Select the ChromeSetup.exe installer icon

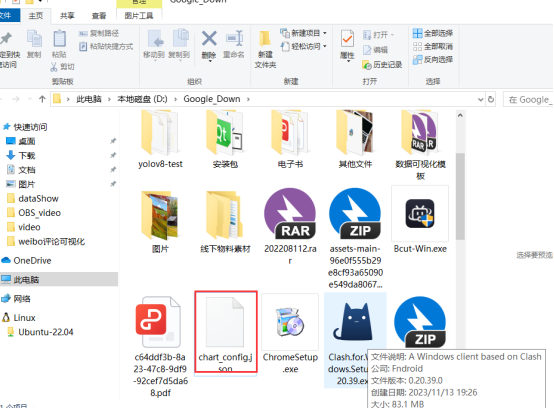click(x=290, y=322)
